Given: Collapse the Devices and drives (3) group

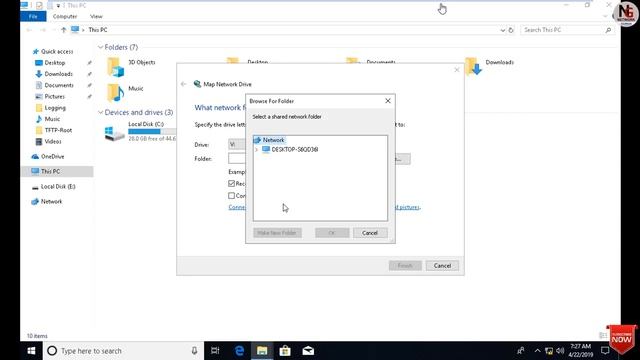Looking at the screenshot, I should click(x=100, y=112).
